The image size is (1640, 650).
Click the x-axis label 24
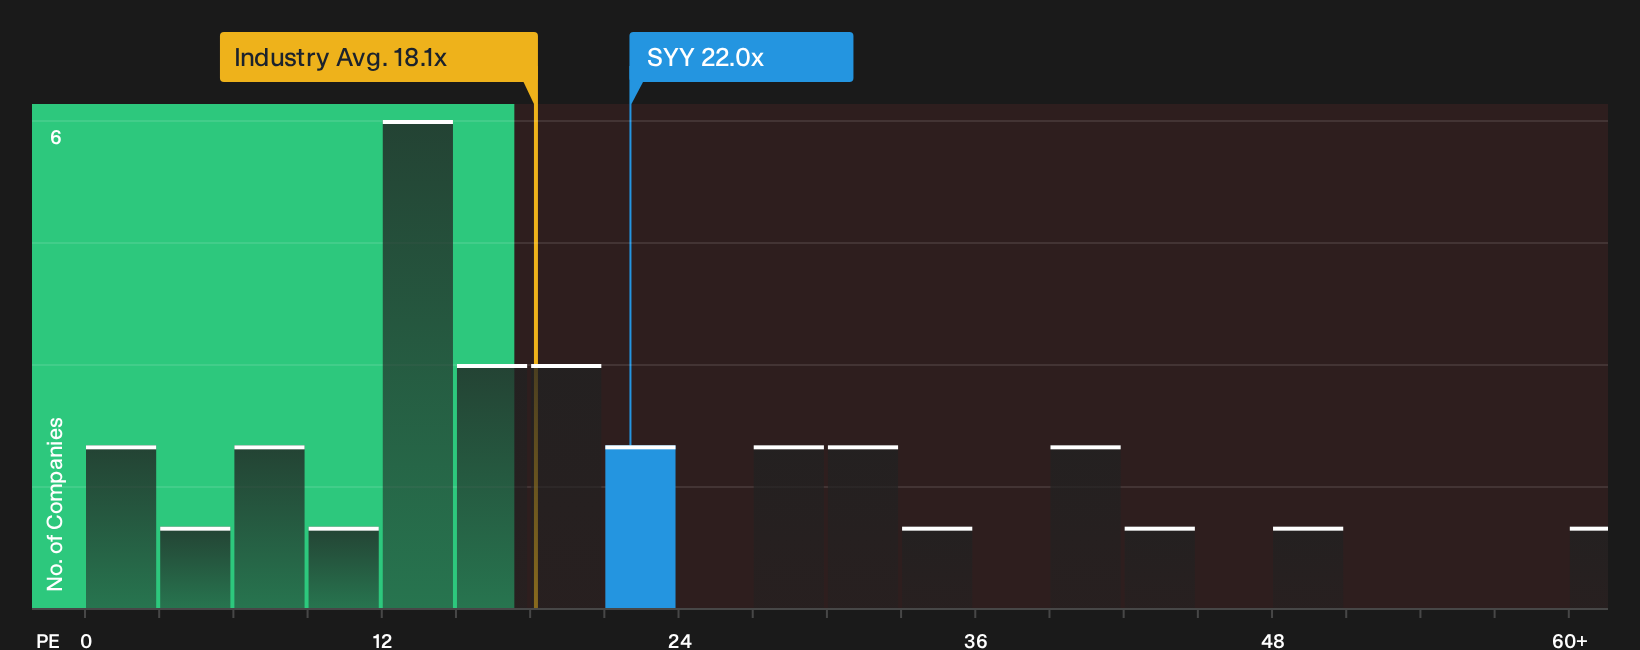tap(680, 640)
